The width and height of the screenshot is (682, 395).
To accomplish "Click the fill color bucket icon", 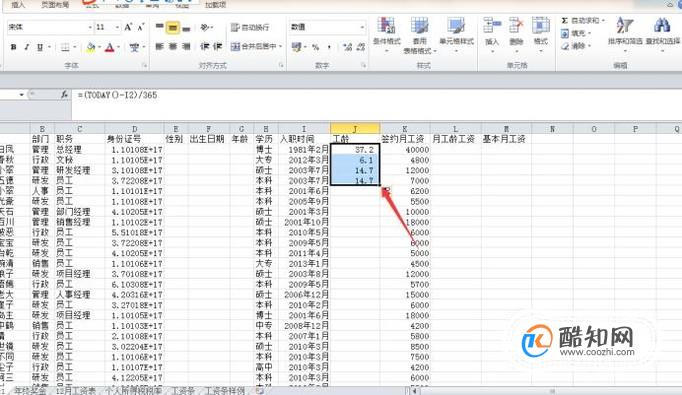I will 90,47.
